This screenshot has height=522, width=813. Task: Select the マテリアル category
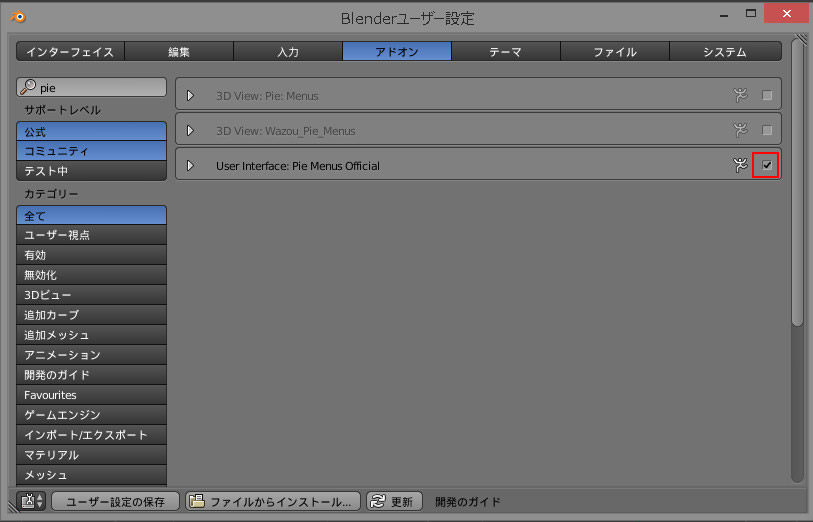tap(91, 455)
